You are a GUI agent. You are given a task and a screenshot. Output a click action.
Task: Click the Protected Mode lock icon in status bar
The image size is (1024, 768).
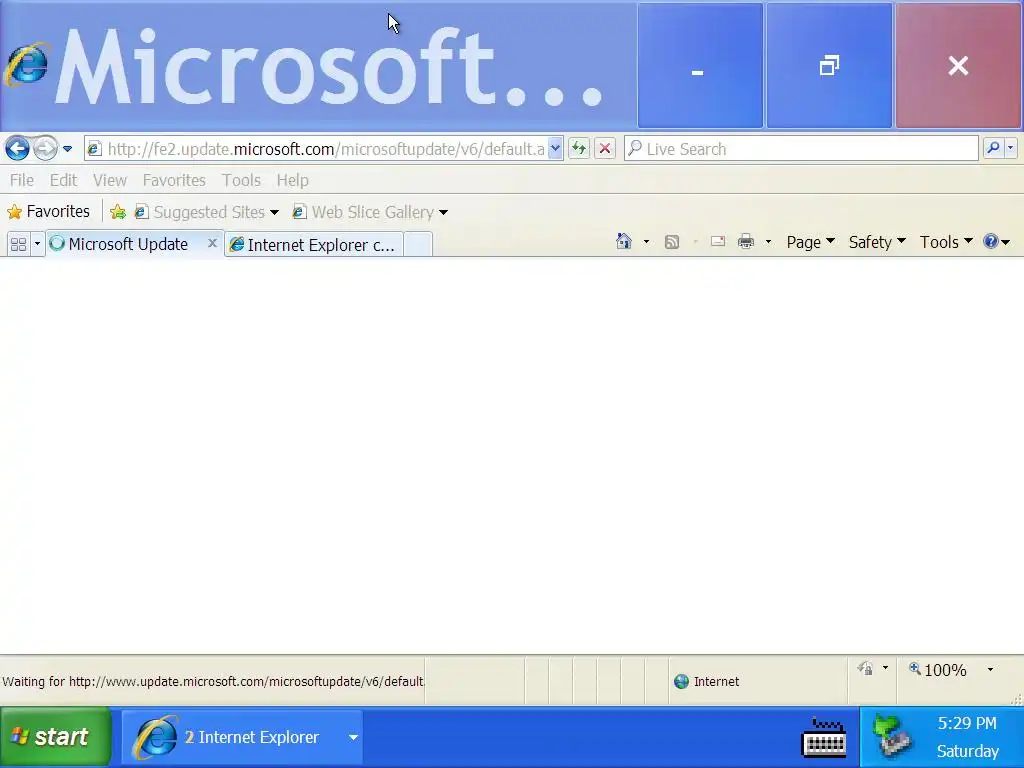[x=866, y=669]
